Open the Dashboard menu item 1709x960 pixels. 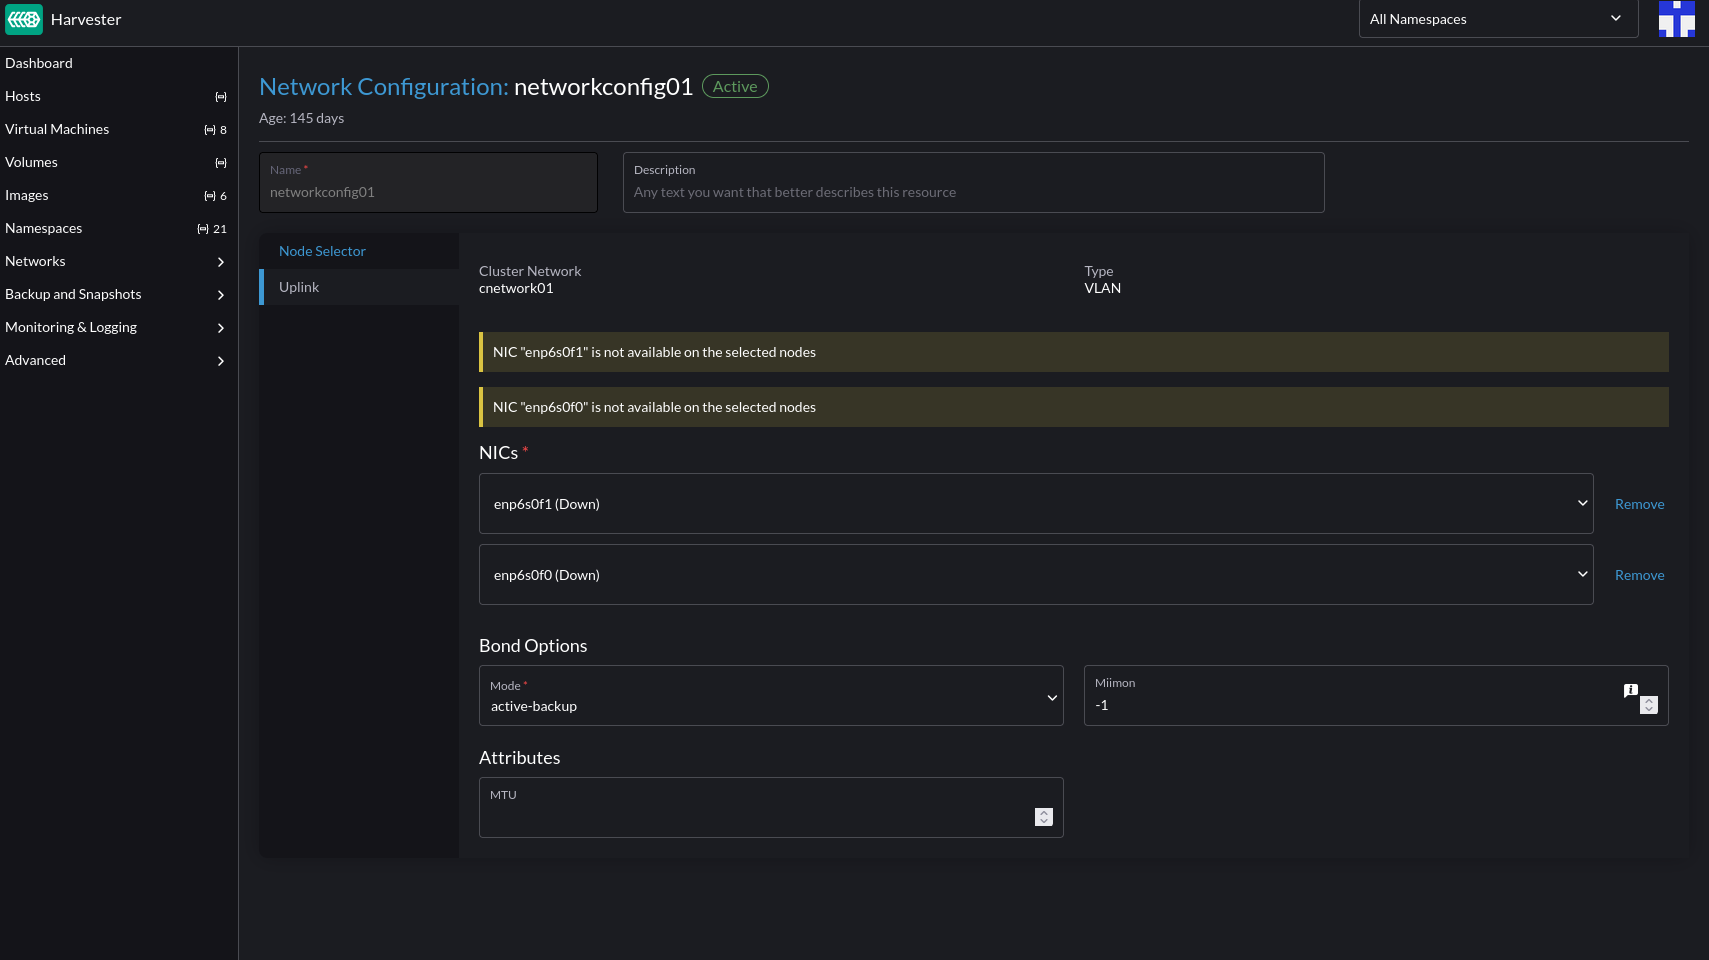[39, 62]
